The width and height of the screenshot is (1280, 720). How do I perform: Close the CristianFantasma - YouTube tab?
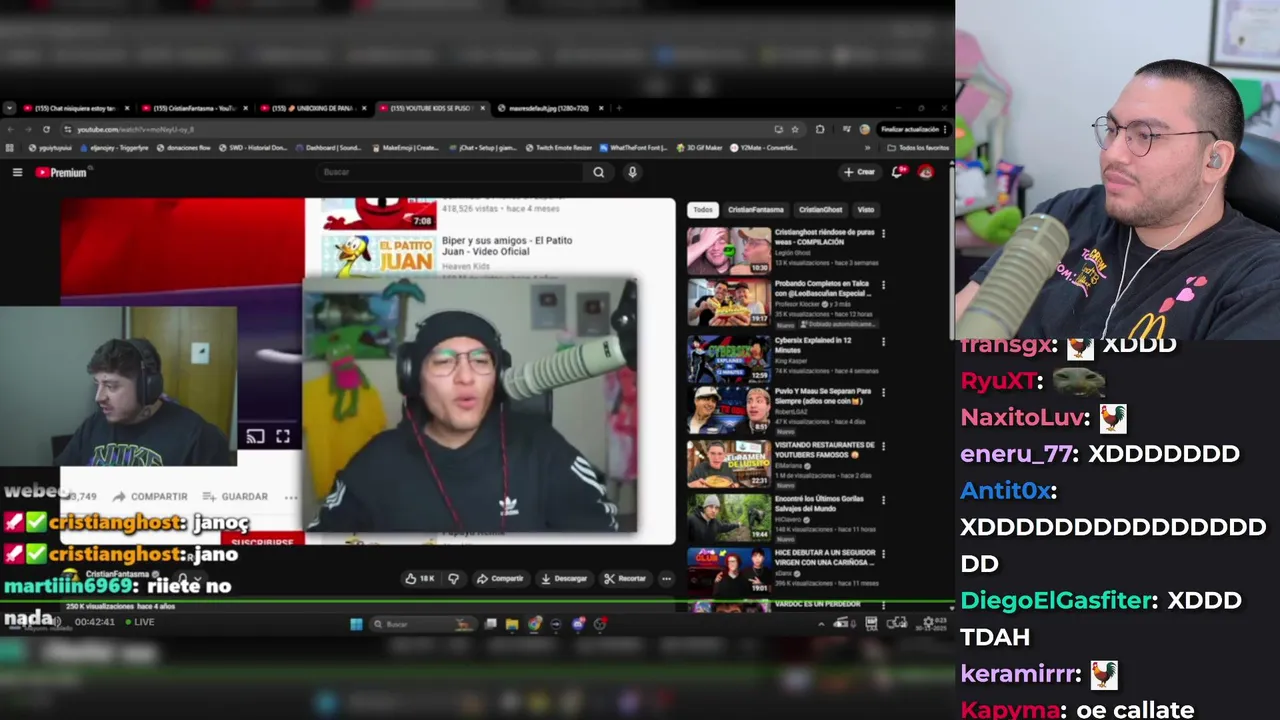click(246, 108)
